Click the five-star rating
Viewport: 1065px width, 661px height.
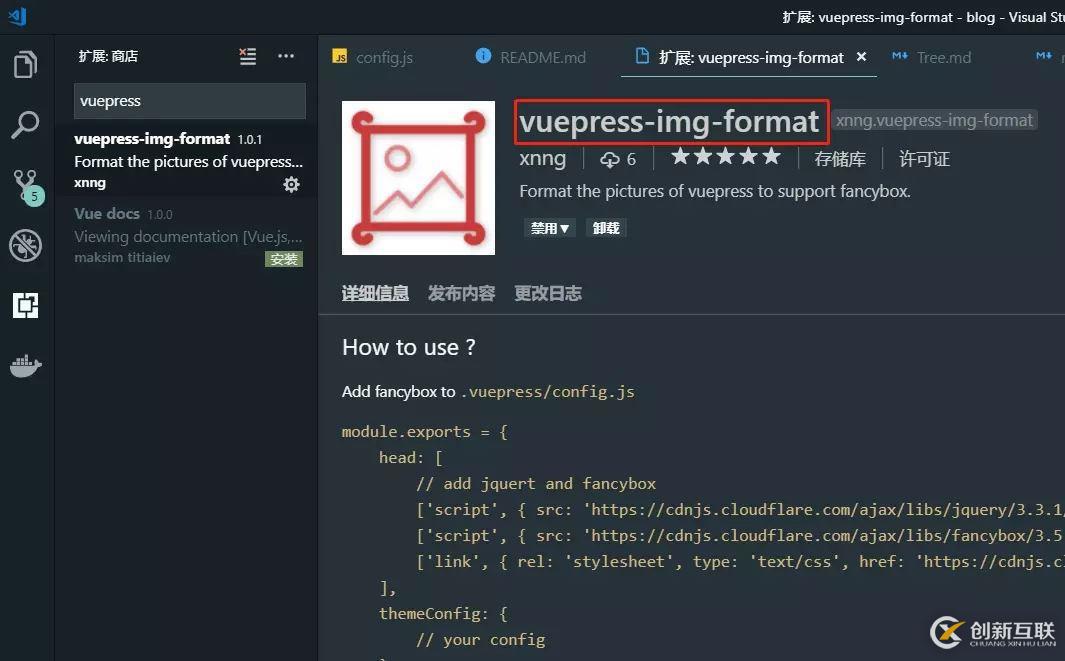click(x=726, y=158)
